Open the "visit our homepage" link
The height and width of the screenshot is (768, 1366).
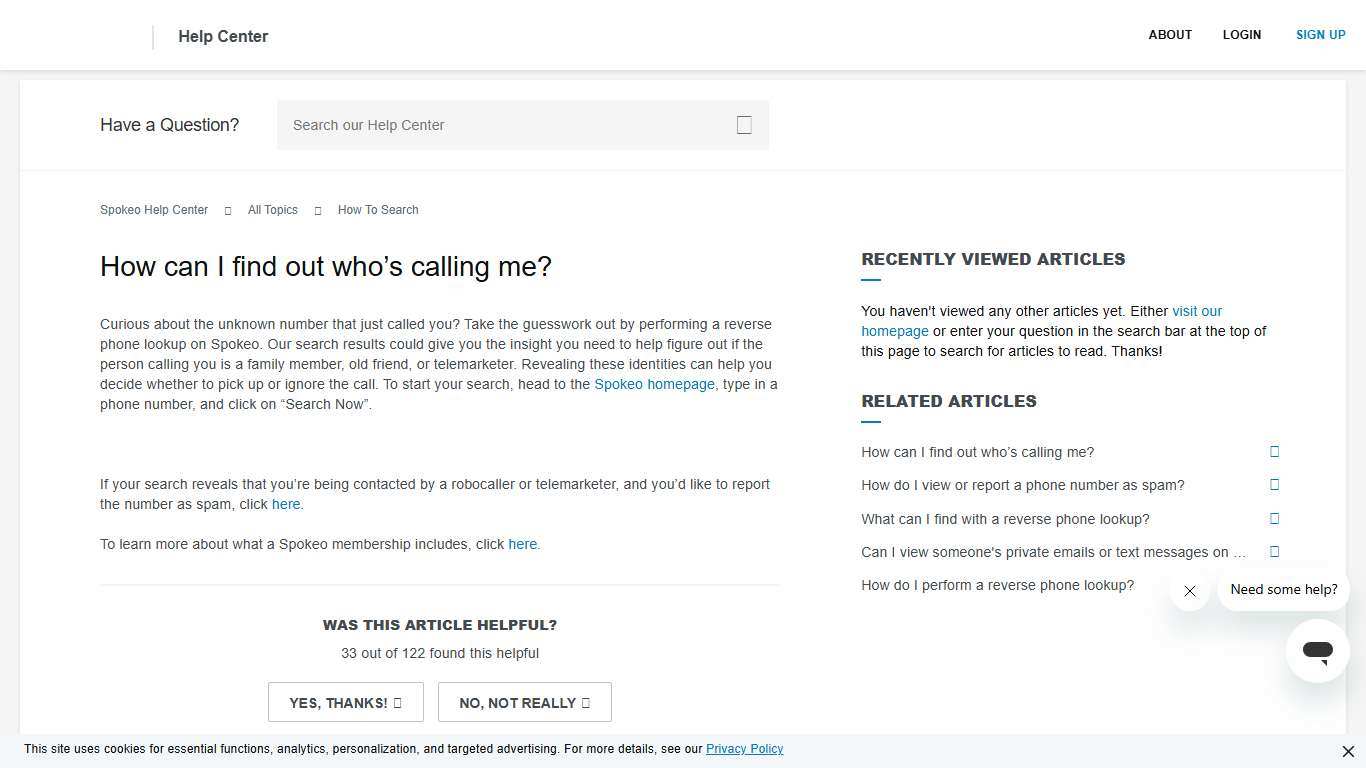(1197, 311)
